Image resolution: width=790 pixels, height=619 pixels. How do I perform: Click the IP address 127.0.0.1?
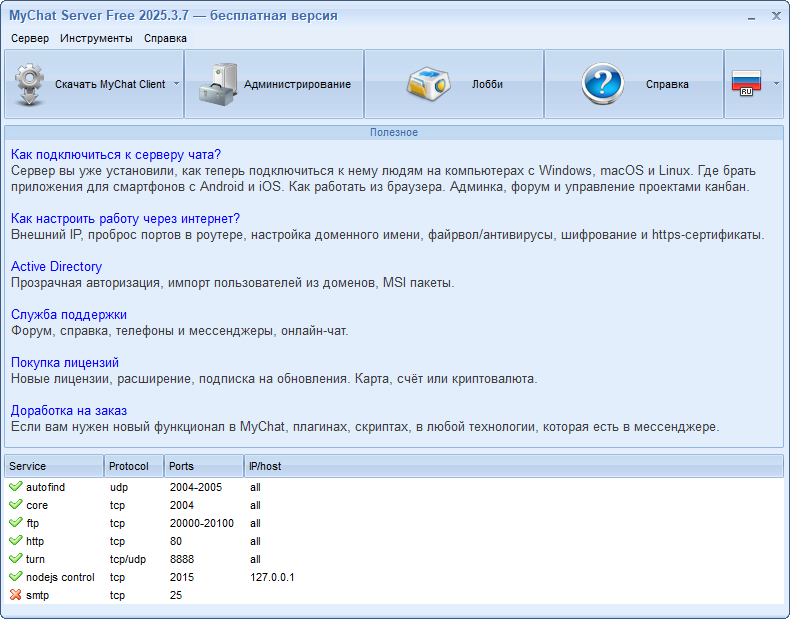click(272, 577)
